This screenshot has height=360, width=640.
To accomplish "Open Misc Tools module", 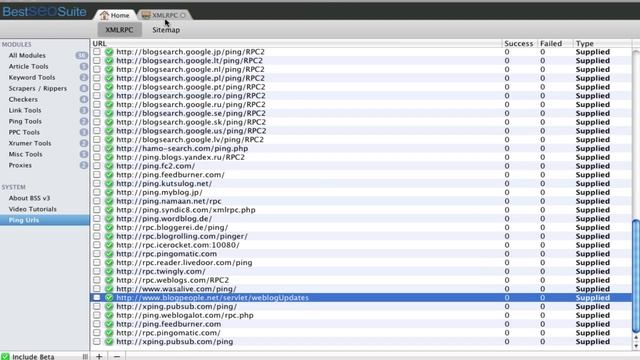I will pos(26,155).
